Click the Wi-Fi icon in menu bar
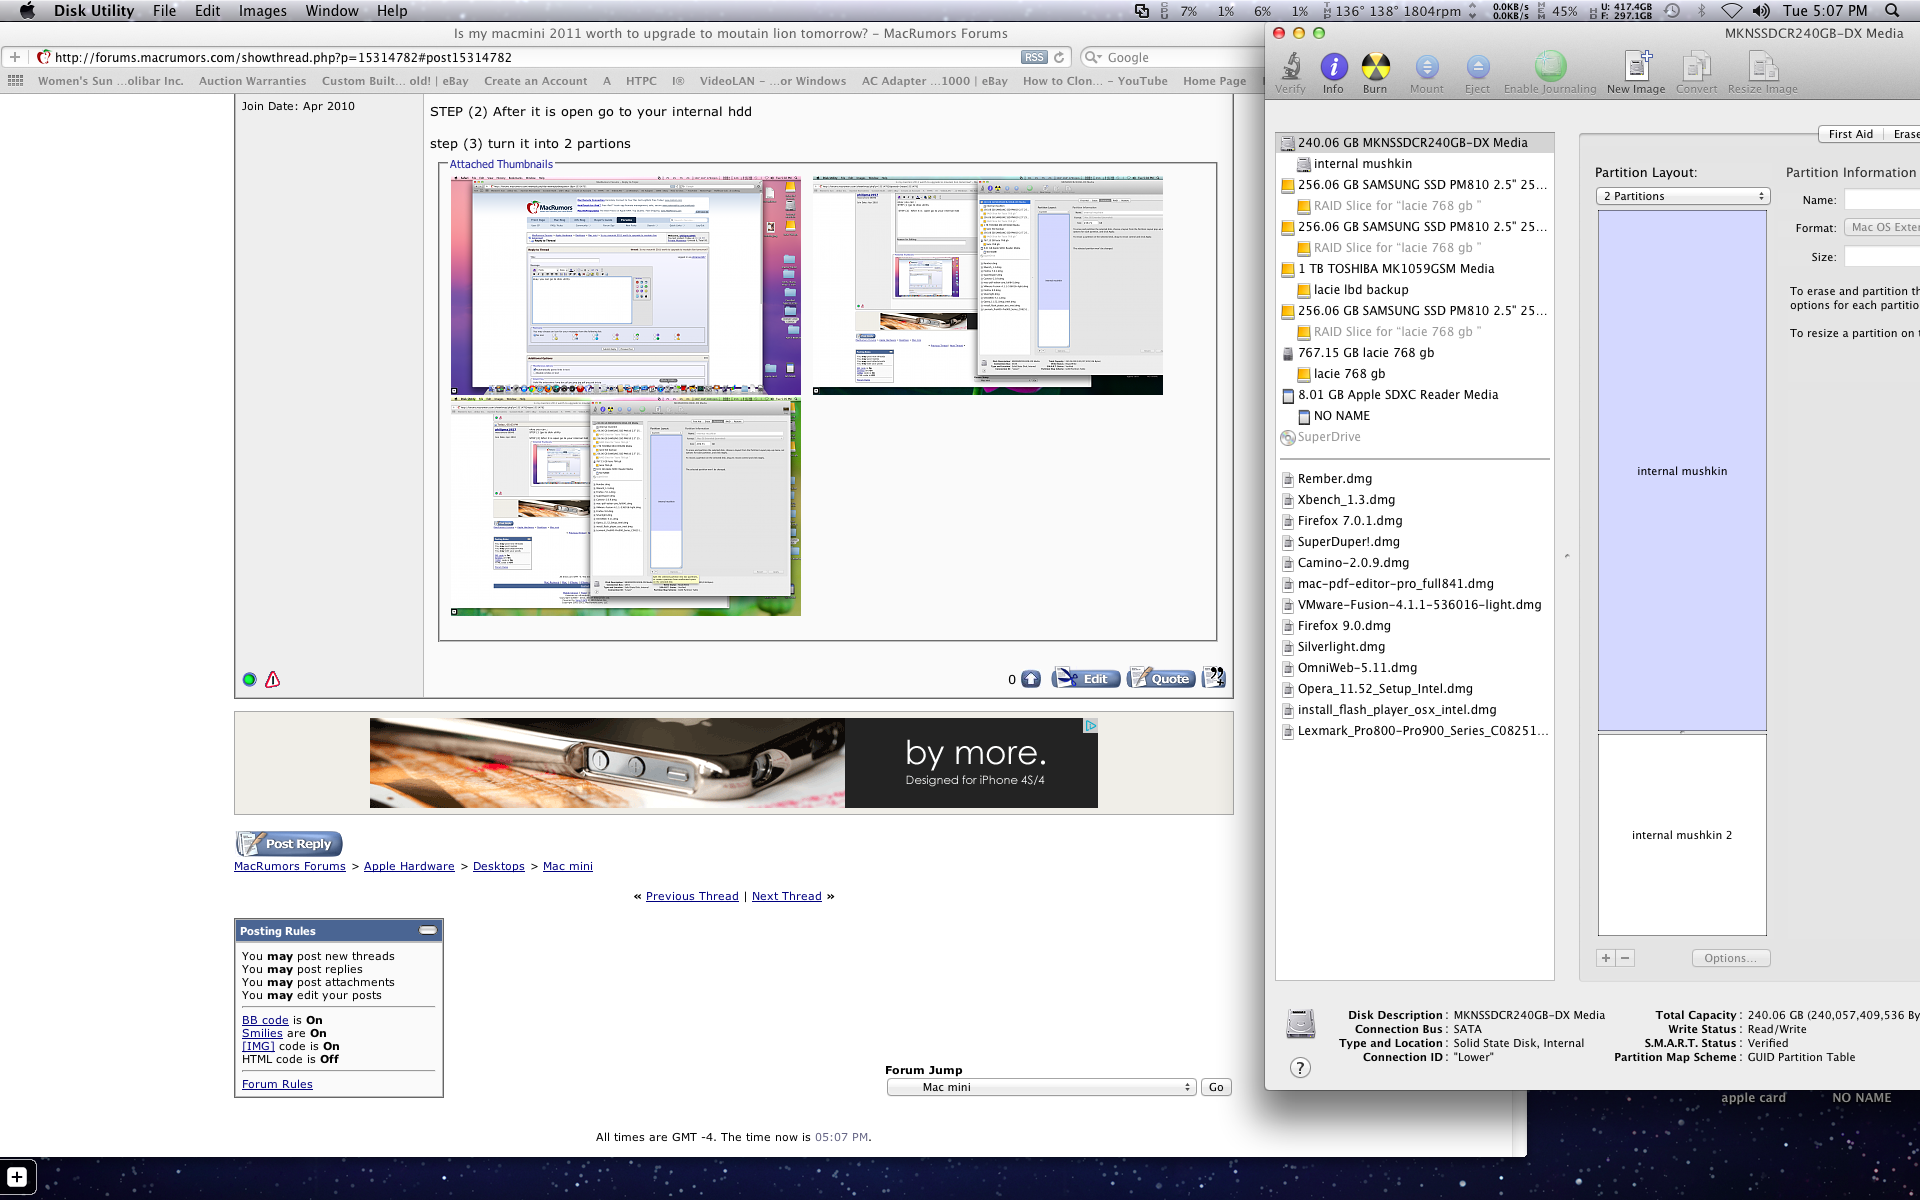Screen dimensions: 1920x1200 tap(1731, 11)
